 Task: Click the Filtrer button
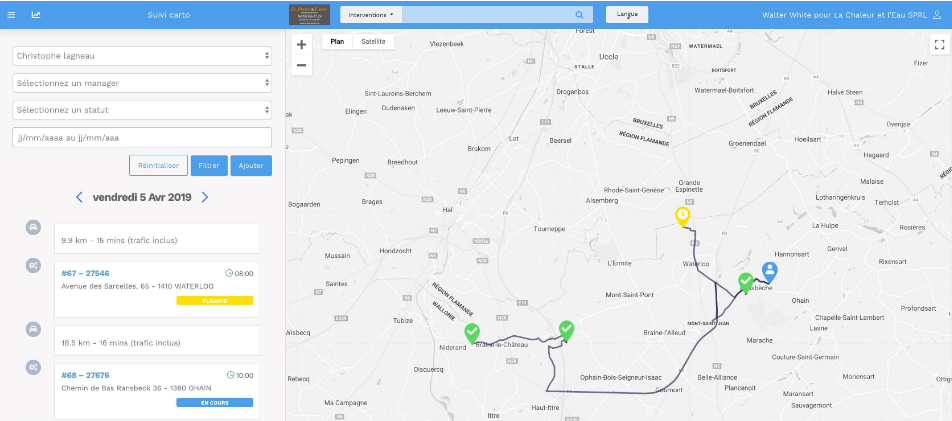coord(209,165)
